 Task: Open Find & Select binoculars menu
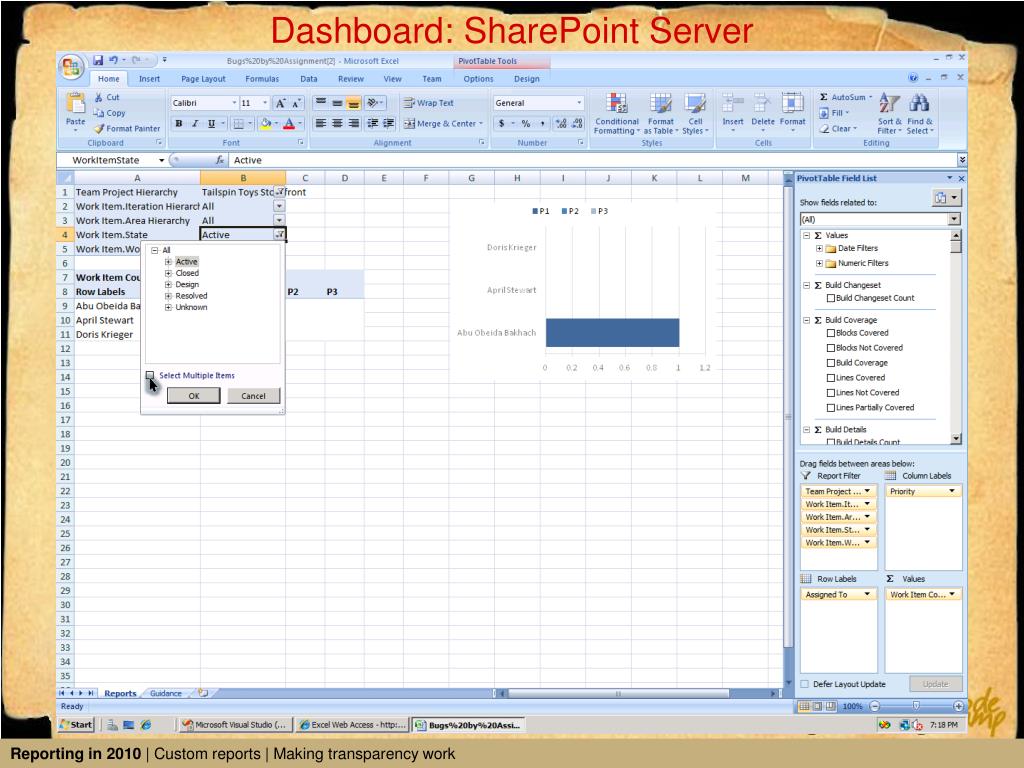point(920,114)
